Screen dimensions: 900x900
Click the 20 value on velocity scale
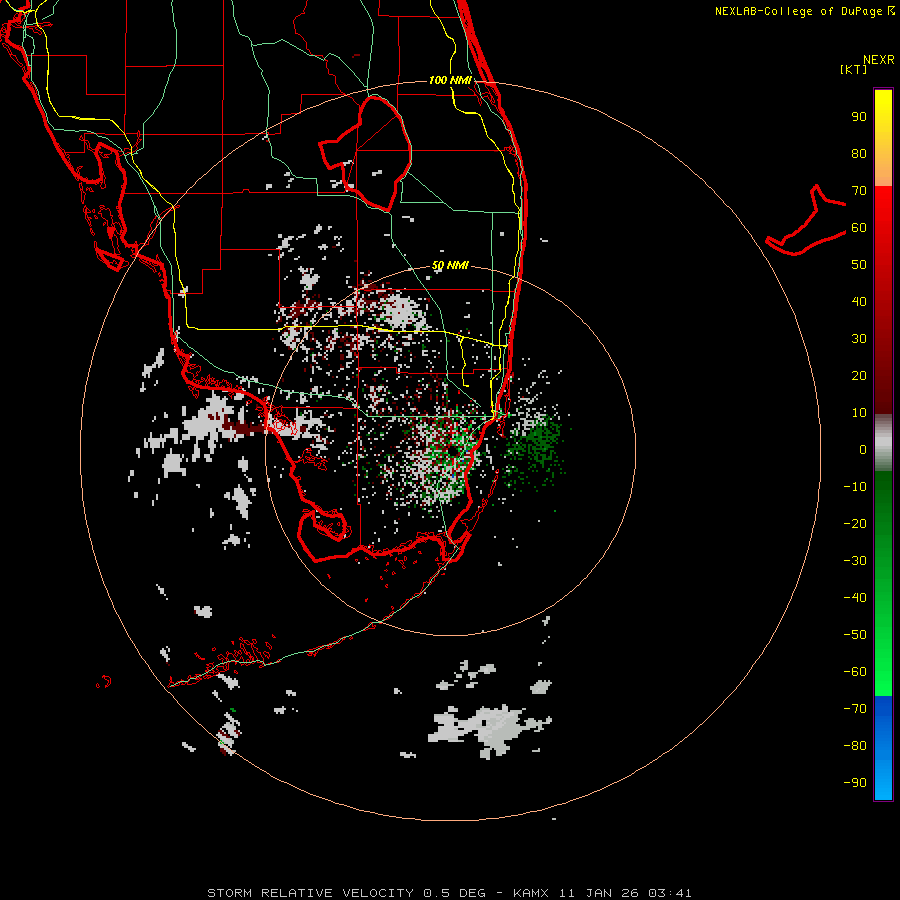pyautogui.click(x=859, y=375)
